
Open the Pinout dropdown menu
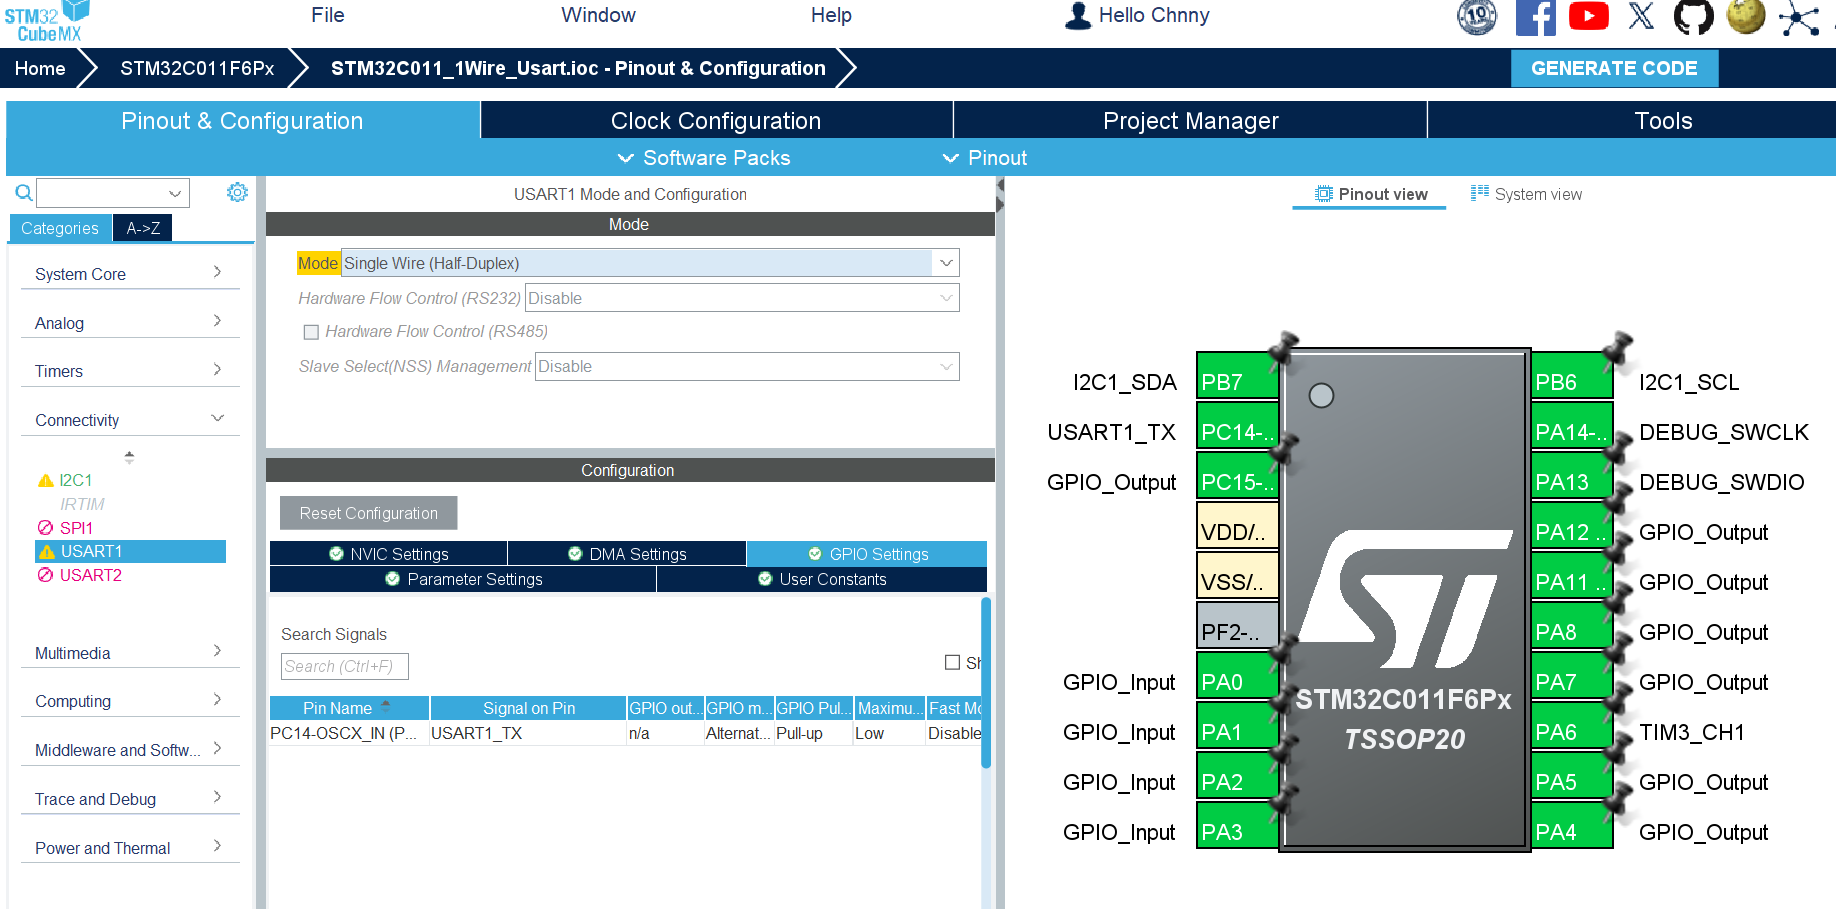point(985,158)
